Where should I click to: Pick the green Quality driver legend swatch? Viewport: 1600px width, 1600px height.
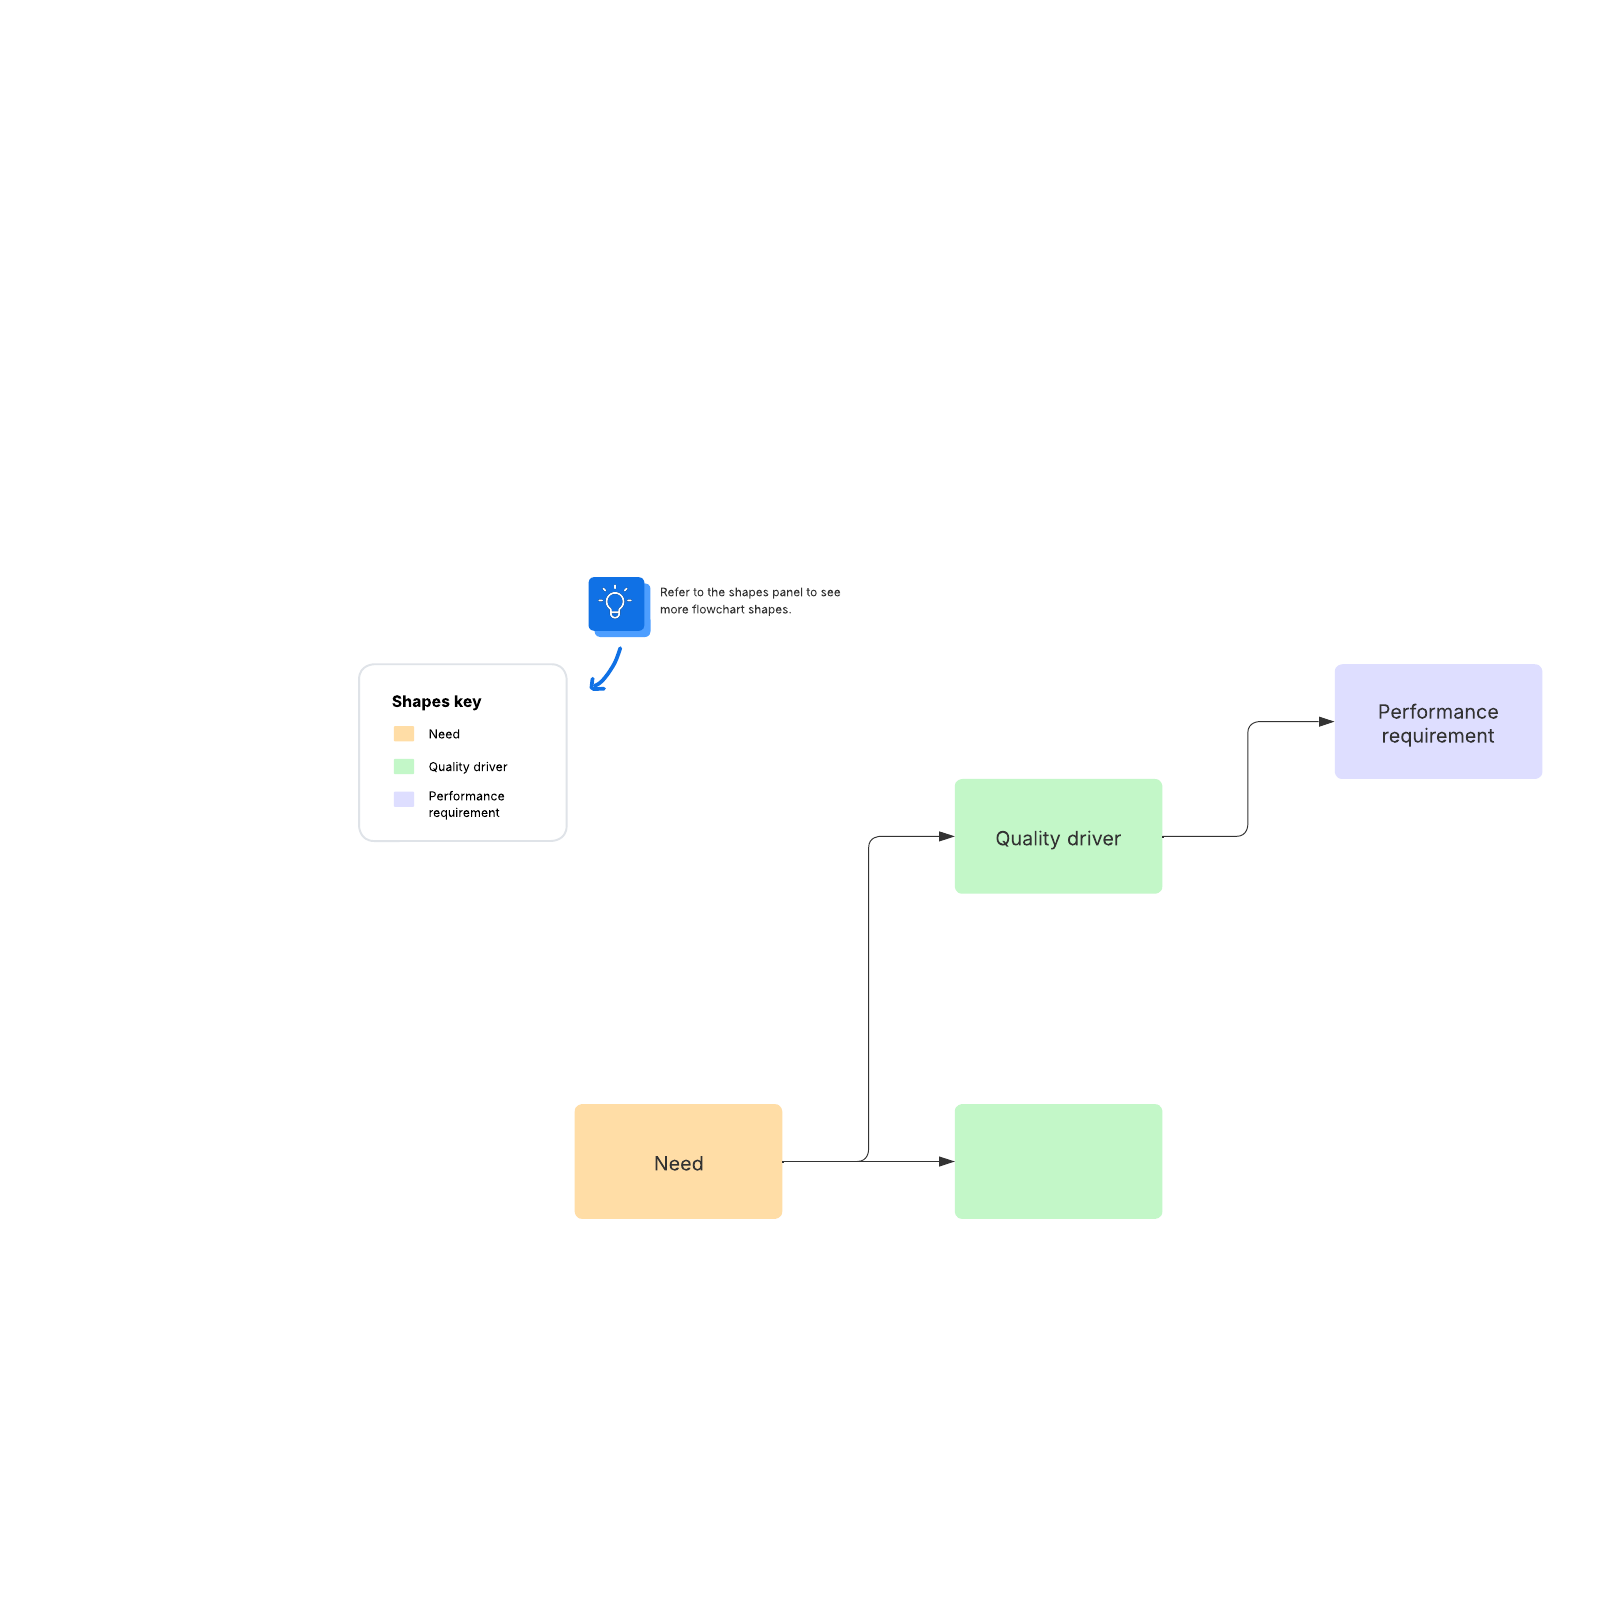tap(404, 767)
